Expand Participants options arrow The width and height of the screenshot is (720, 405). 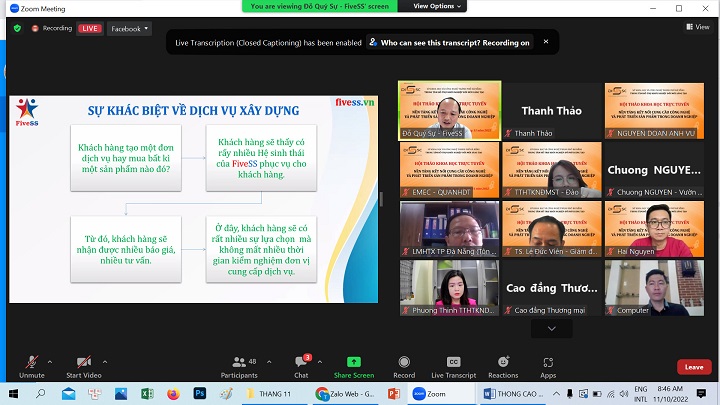[x=269, y=362]
